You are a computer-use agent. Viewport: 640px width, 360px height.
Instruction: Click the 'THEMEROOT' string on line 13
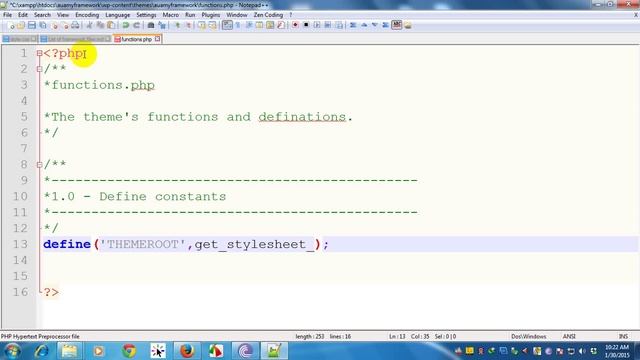click(142, 244)
